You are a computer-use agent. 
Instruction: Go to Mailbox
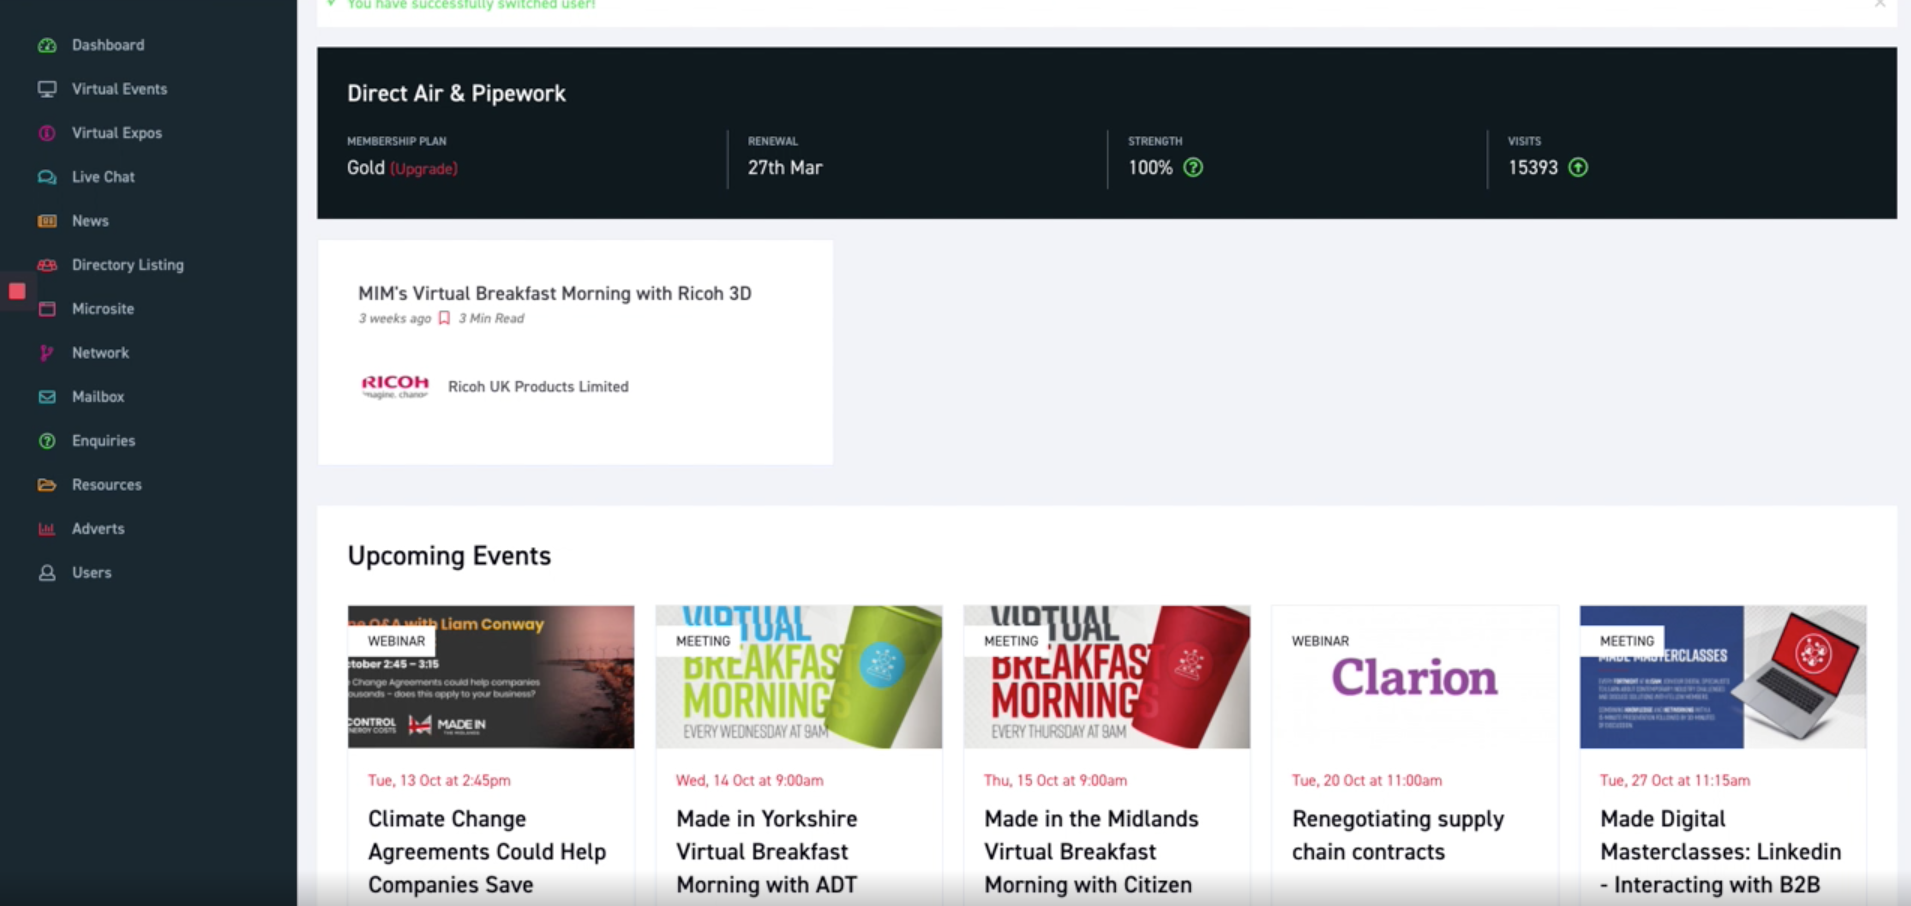pyautogui.click(x=98, y=397)
